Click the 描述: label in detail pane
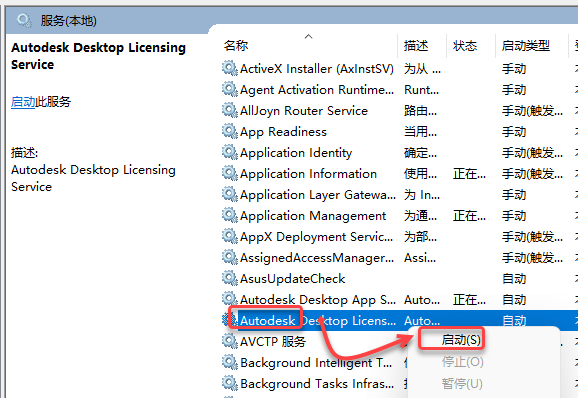Image resolution: width=578 pixels, height=398 pixels. (x=24, y=153)
